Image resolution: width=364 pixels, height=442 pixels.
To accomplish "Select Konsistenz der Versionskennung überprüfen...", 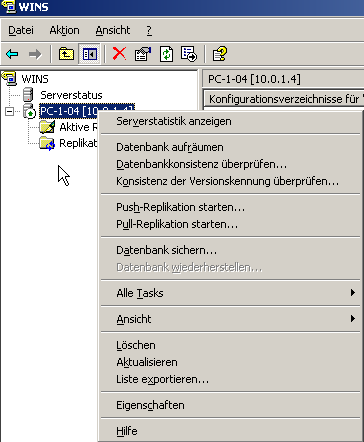I will [x=231, y=181].
